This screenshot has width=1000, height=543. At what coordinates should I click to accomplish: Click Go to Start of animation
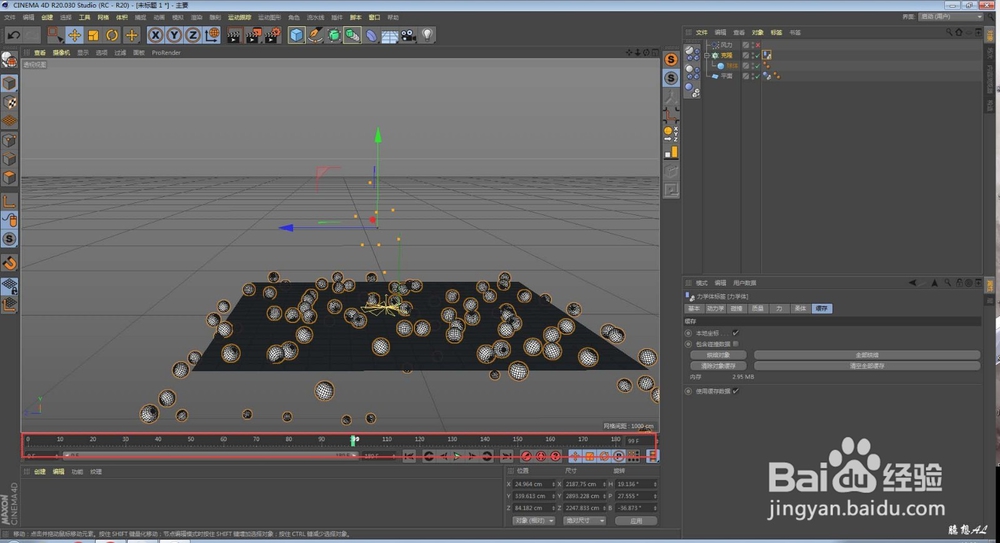coord(409,456)
